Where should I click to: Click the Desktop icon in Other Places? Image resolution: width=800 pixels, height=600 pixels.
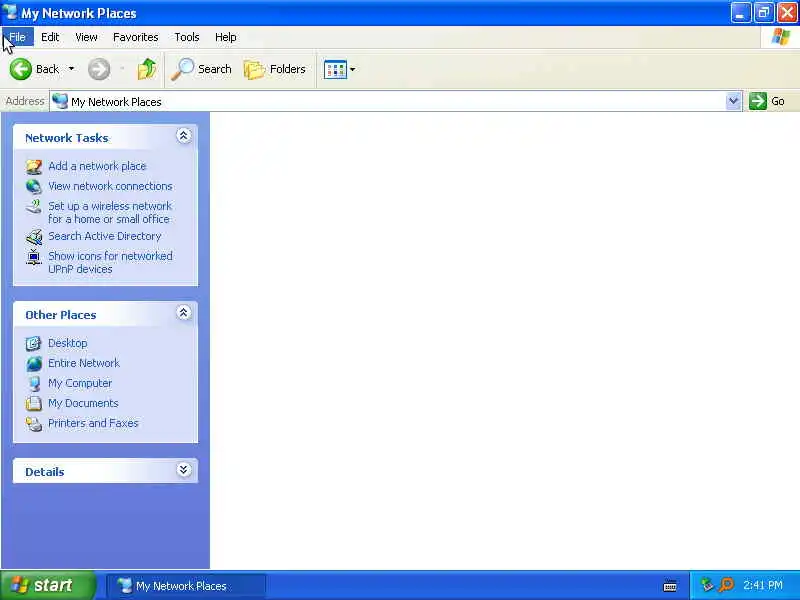(x=34, y=343)
